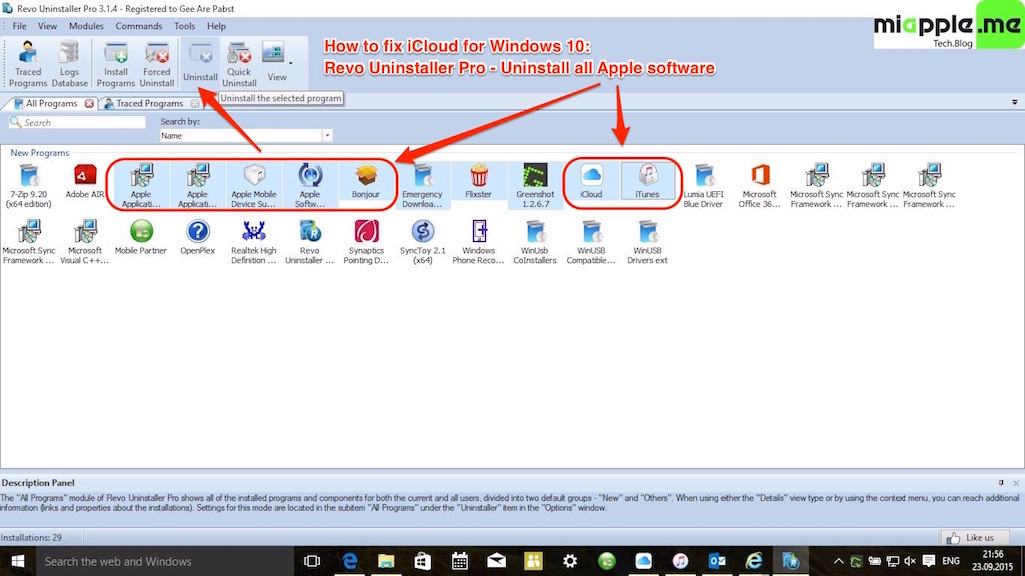The image size is (1025, 576).
Task: Open the Logs Database module
Action: click(70, 63)
